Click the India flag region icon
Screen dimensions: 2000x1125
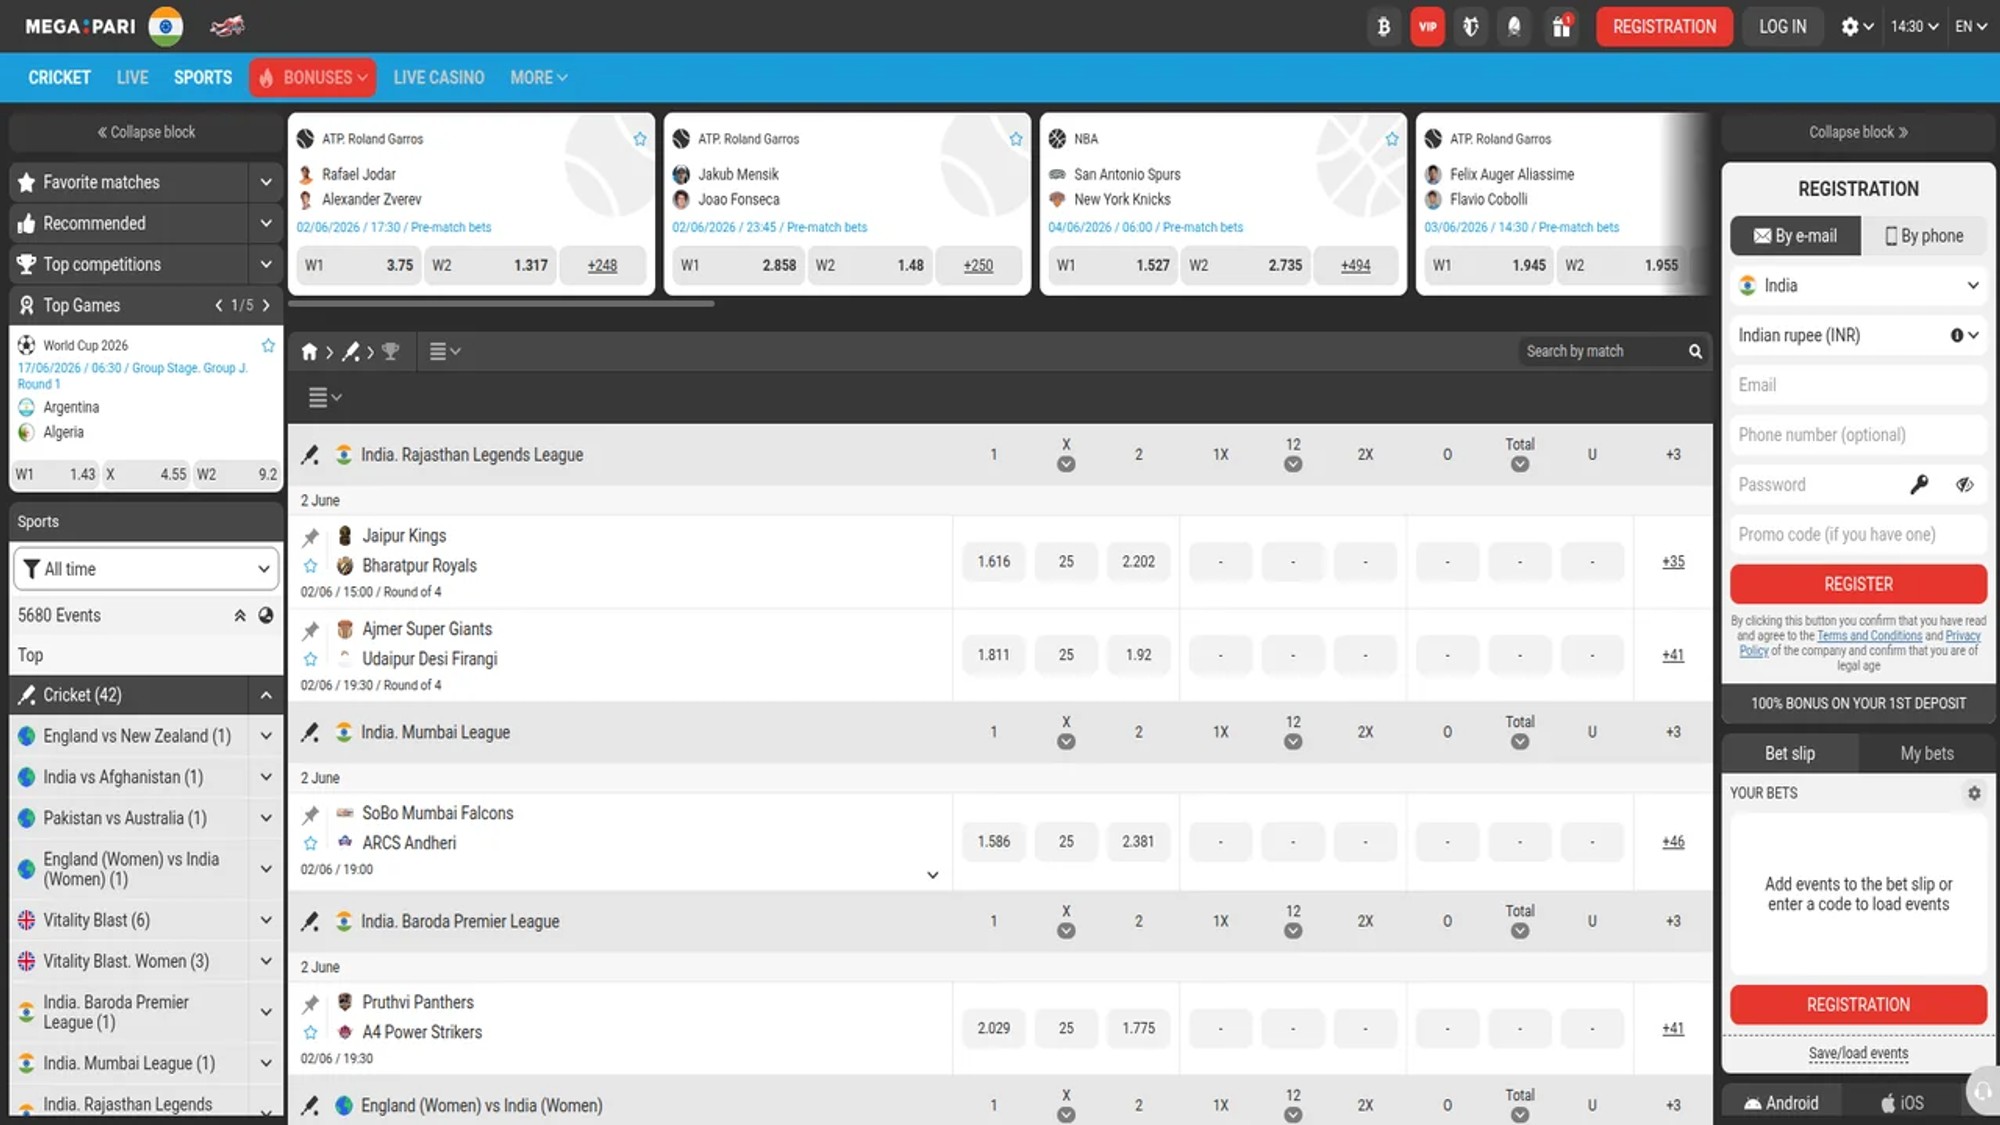[166, 26]
